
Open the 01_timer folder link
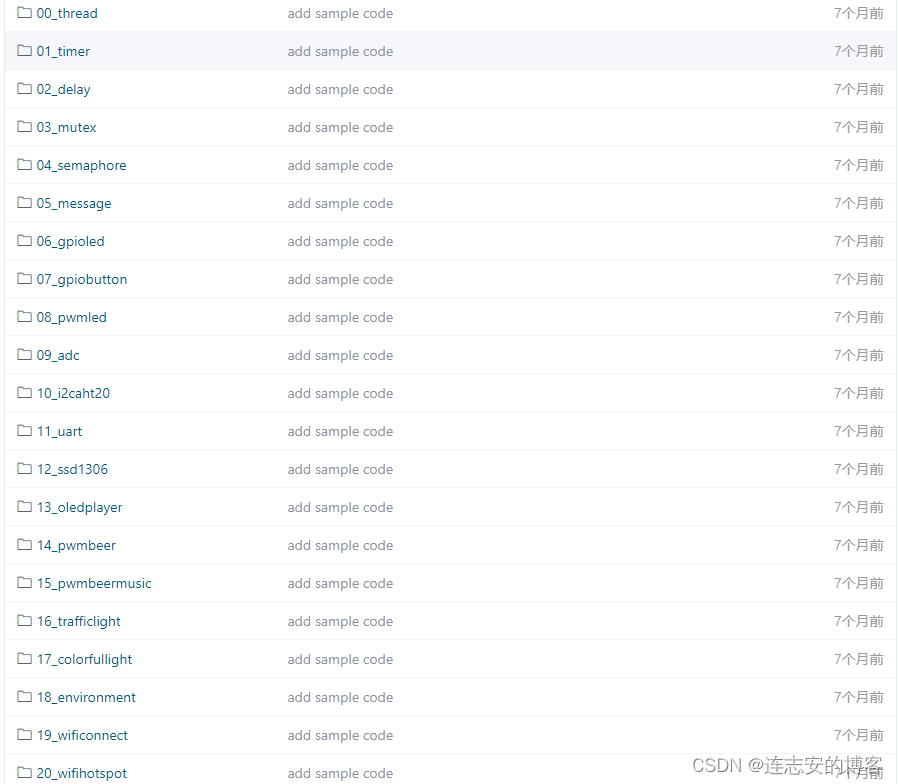[63, 51]
